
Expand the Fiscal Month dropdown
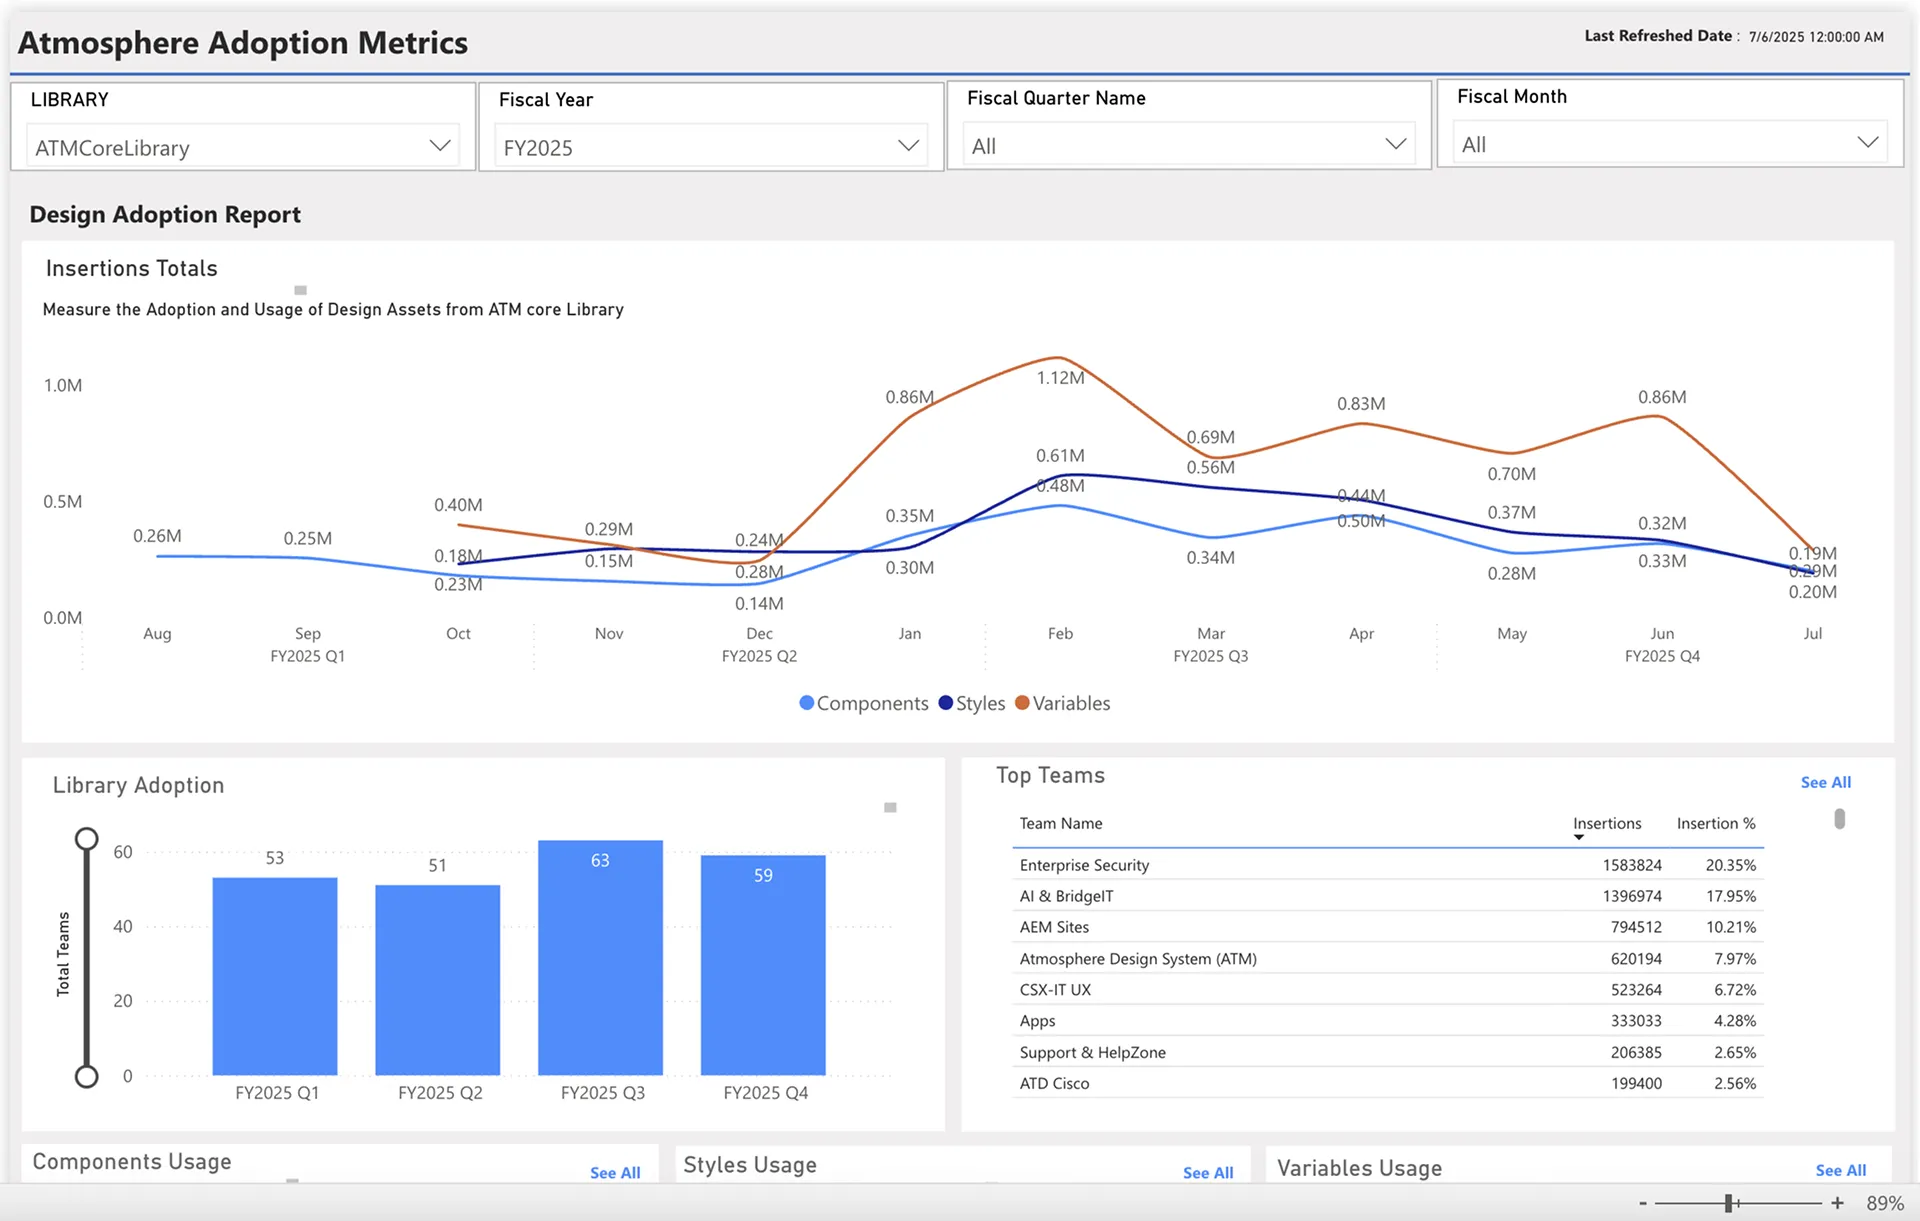1866,142
